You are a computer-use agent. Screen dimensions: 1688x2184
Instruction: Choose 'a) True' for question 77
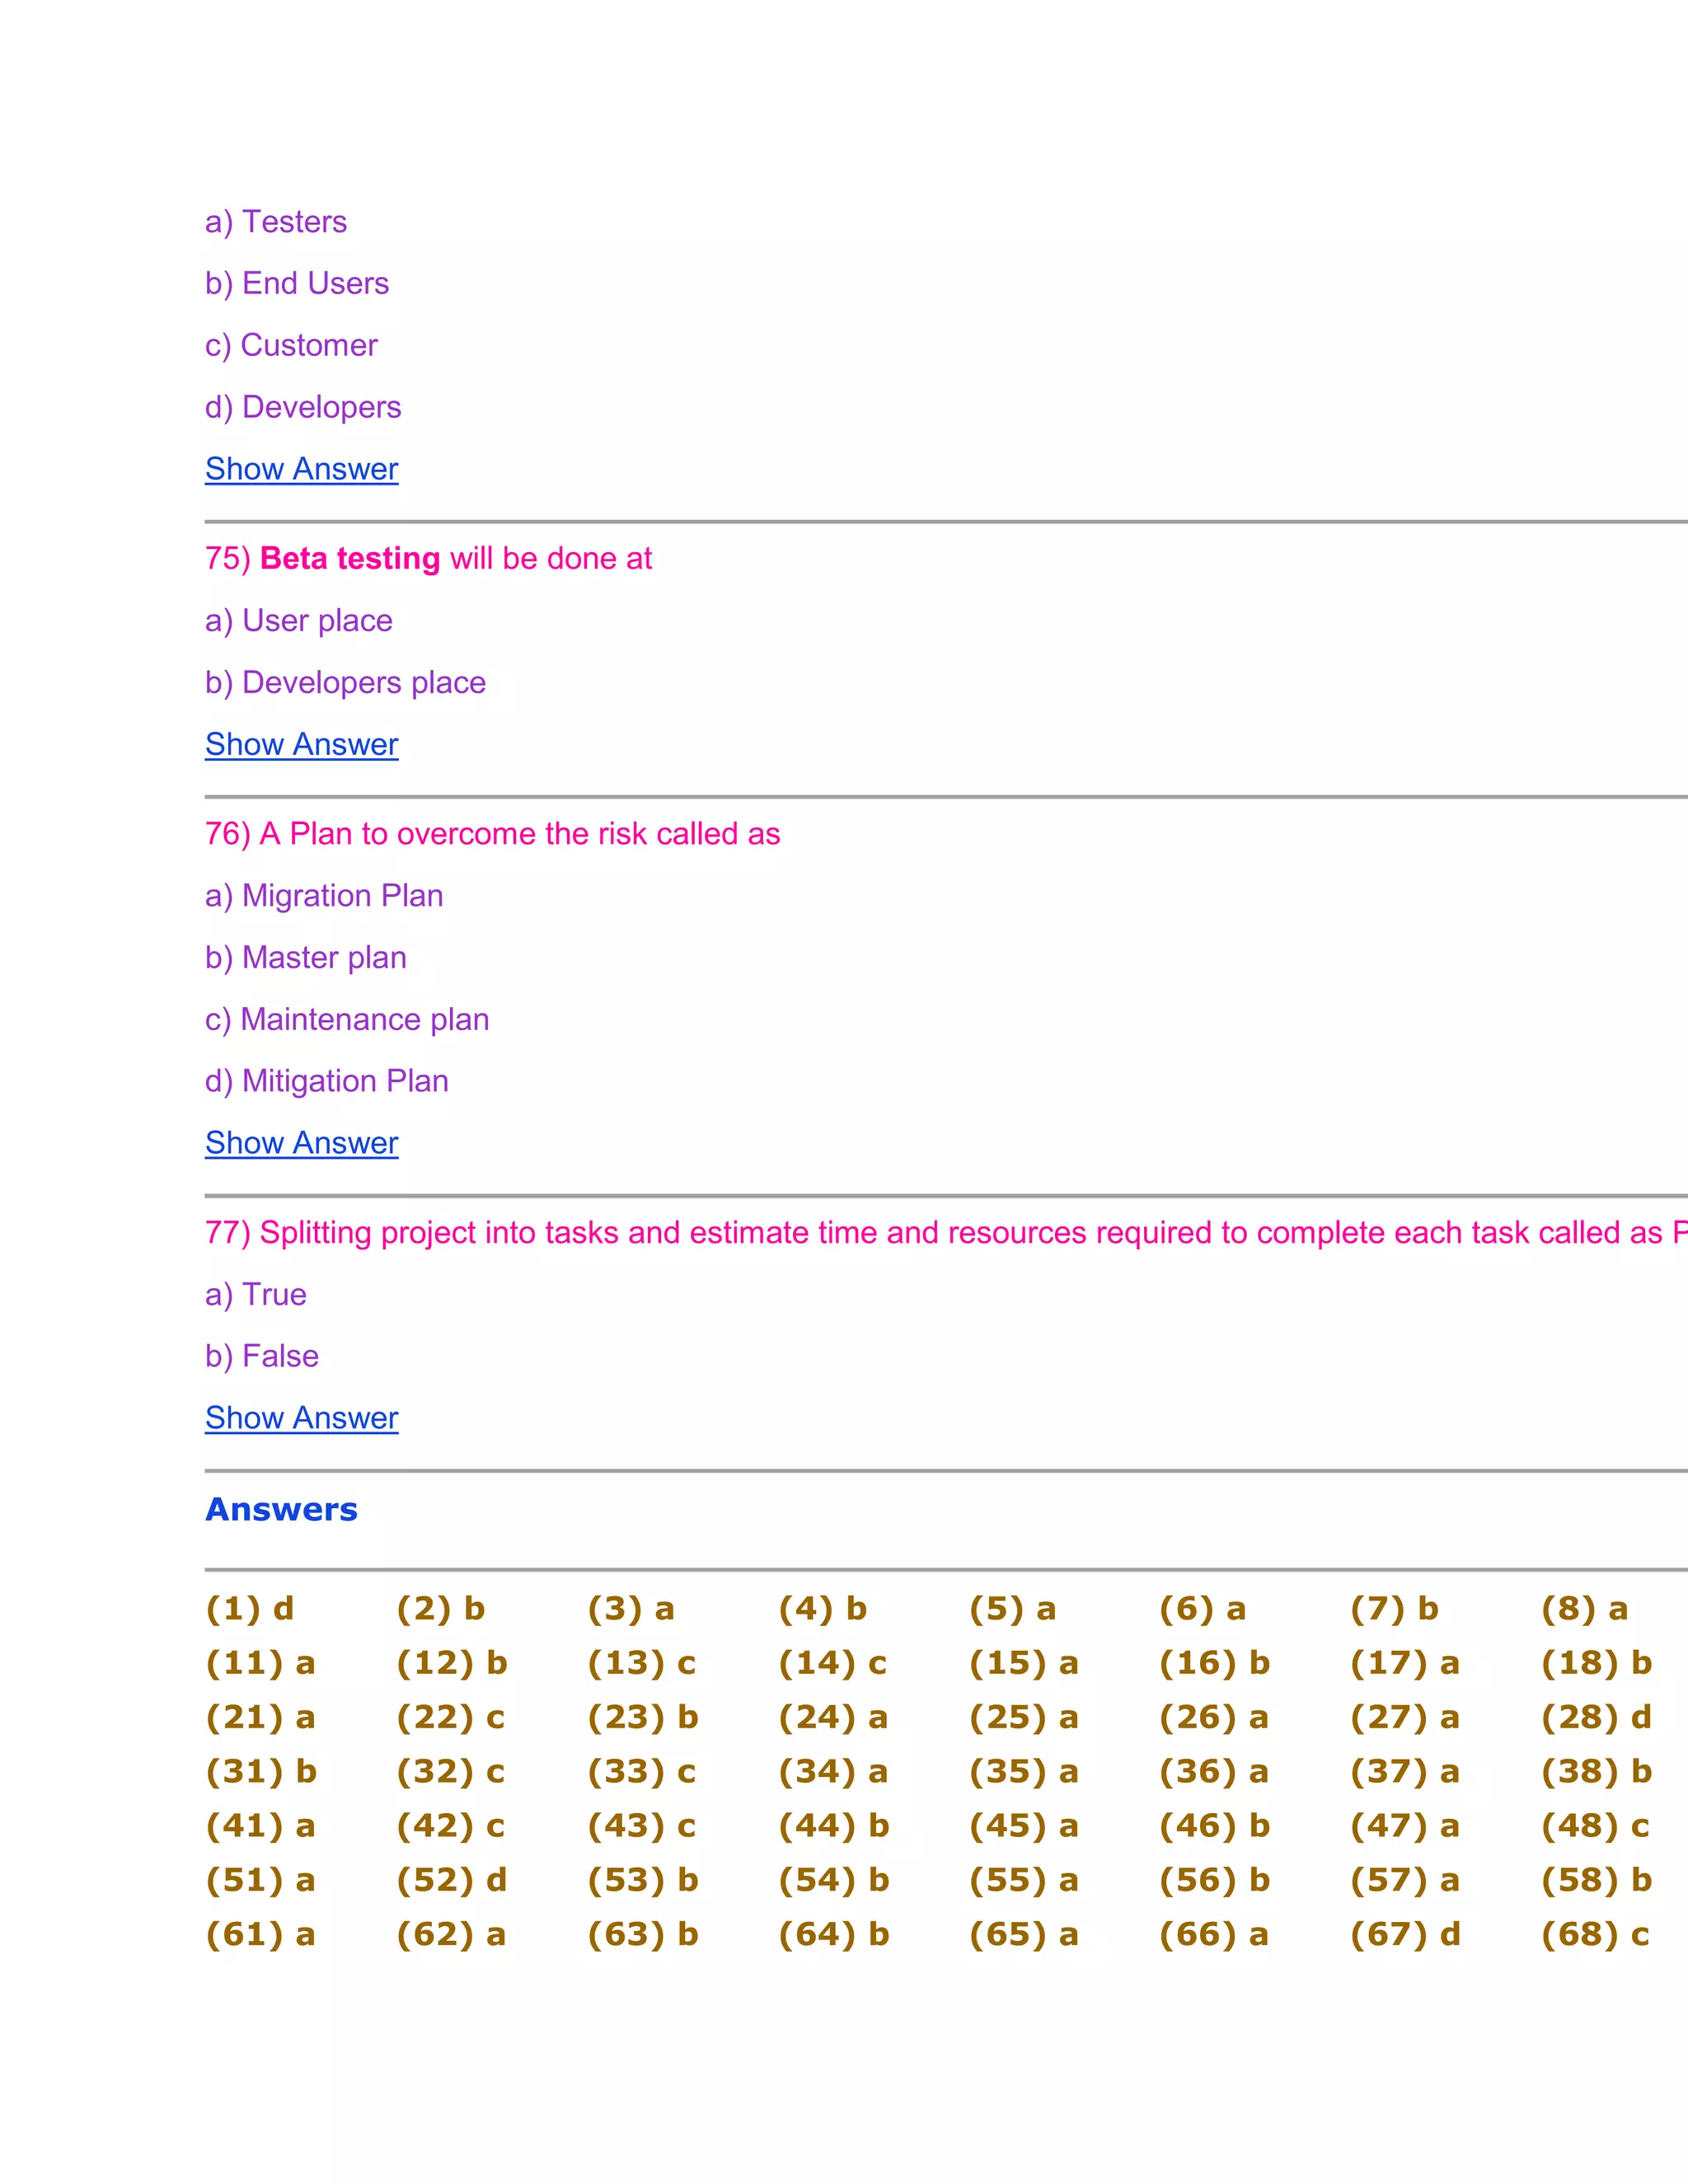click(x=255, y=1295)
